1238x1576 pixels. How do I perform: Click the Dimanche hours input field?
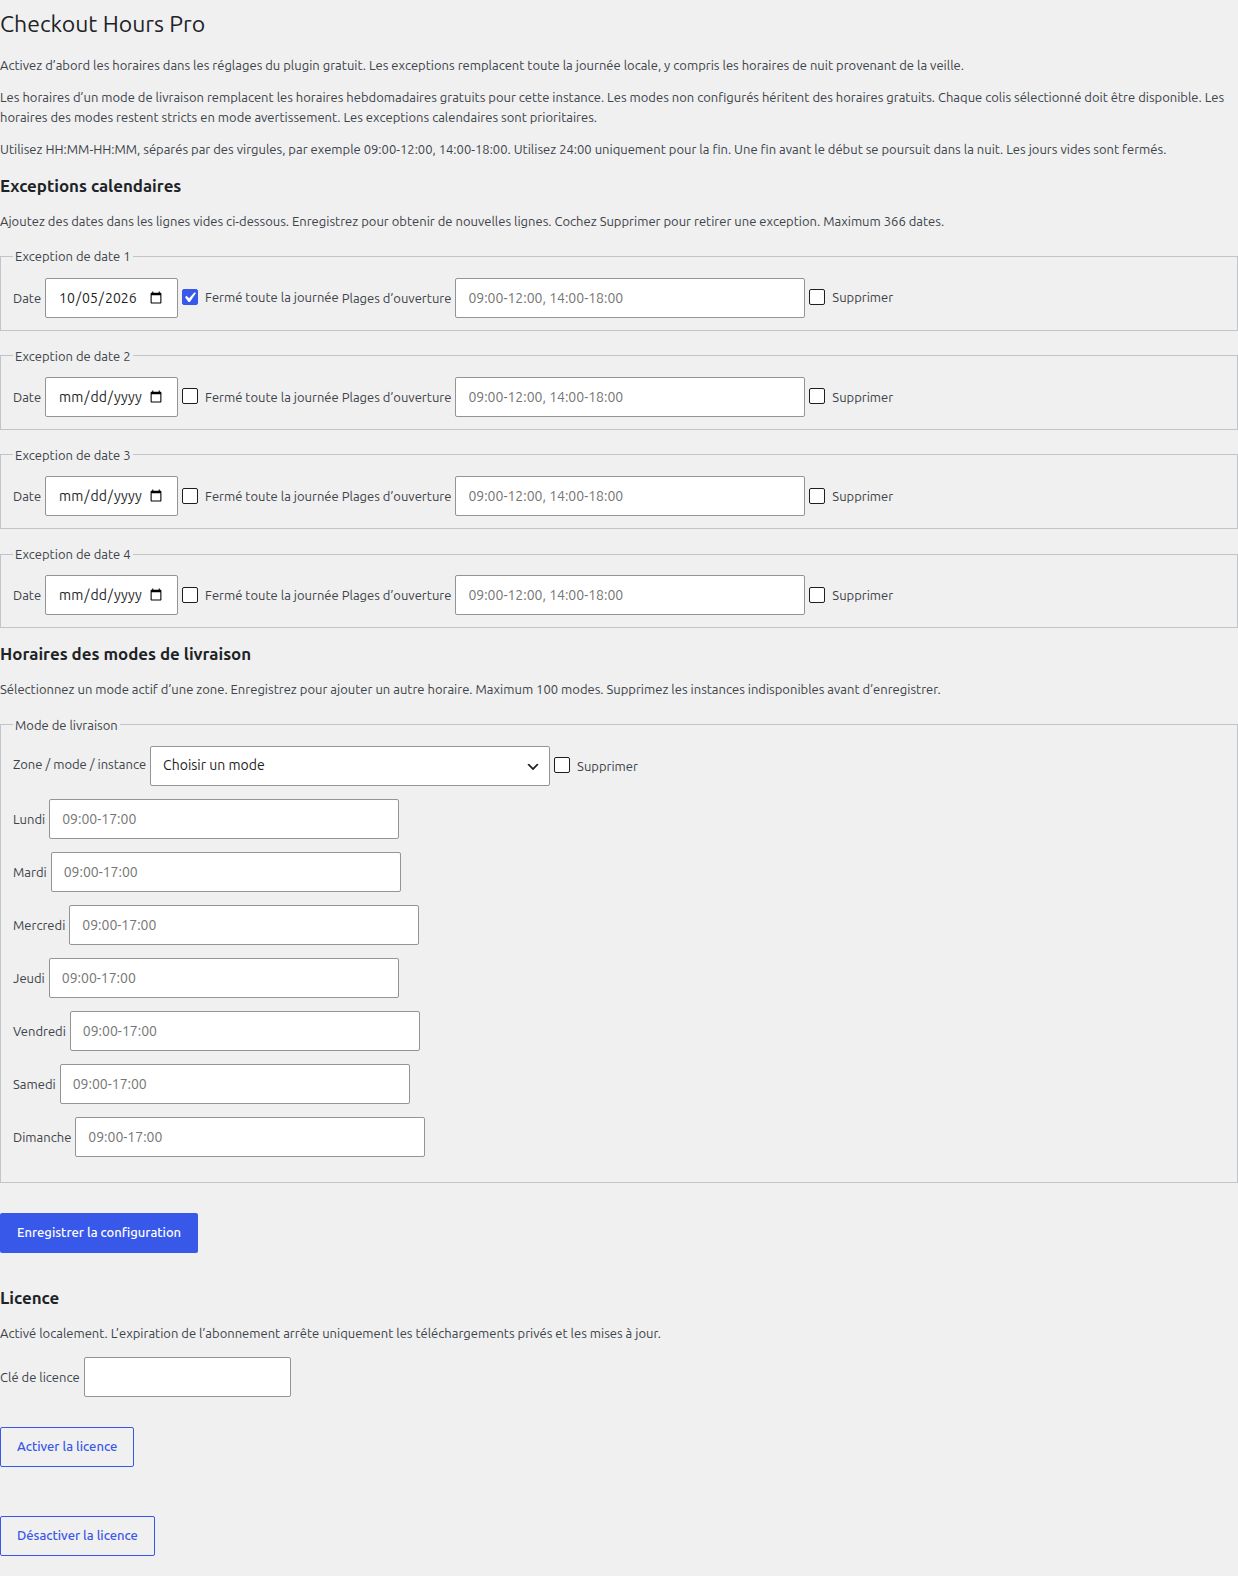pos(250,1137)
